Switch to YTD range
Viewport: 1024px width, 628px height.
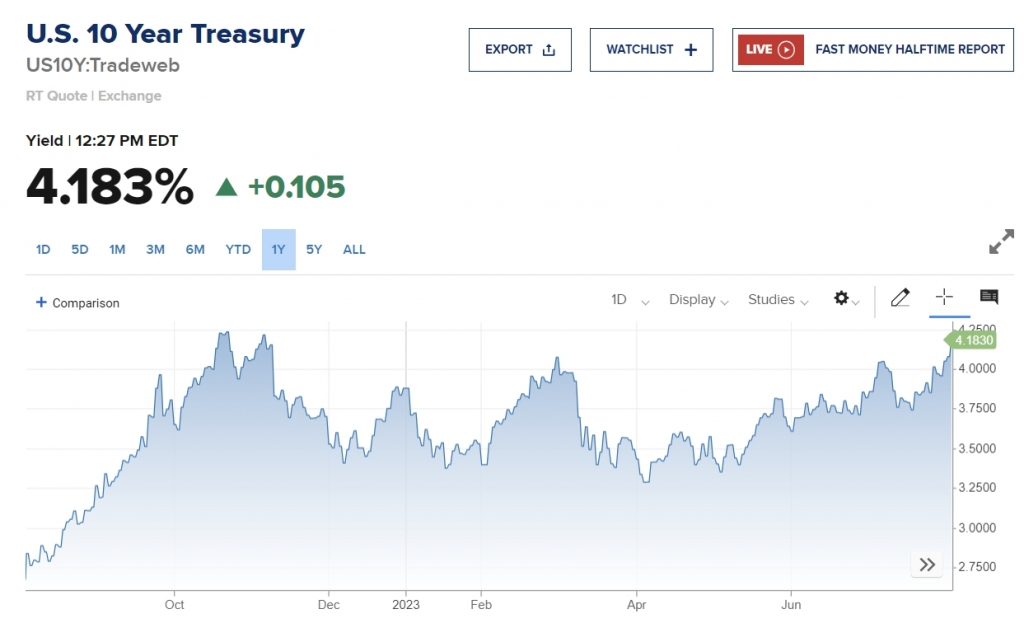pyautogui.click(x=238, y=249)
